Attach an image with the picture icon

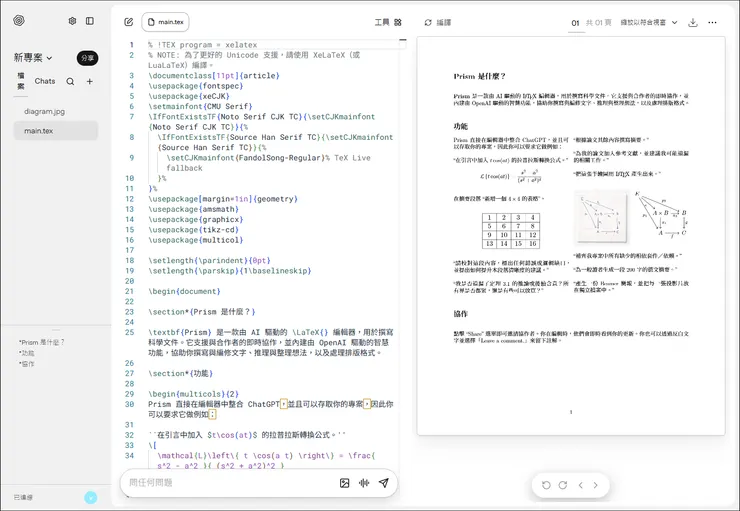point(345,483)
